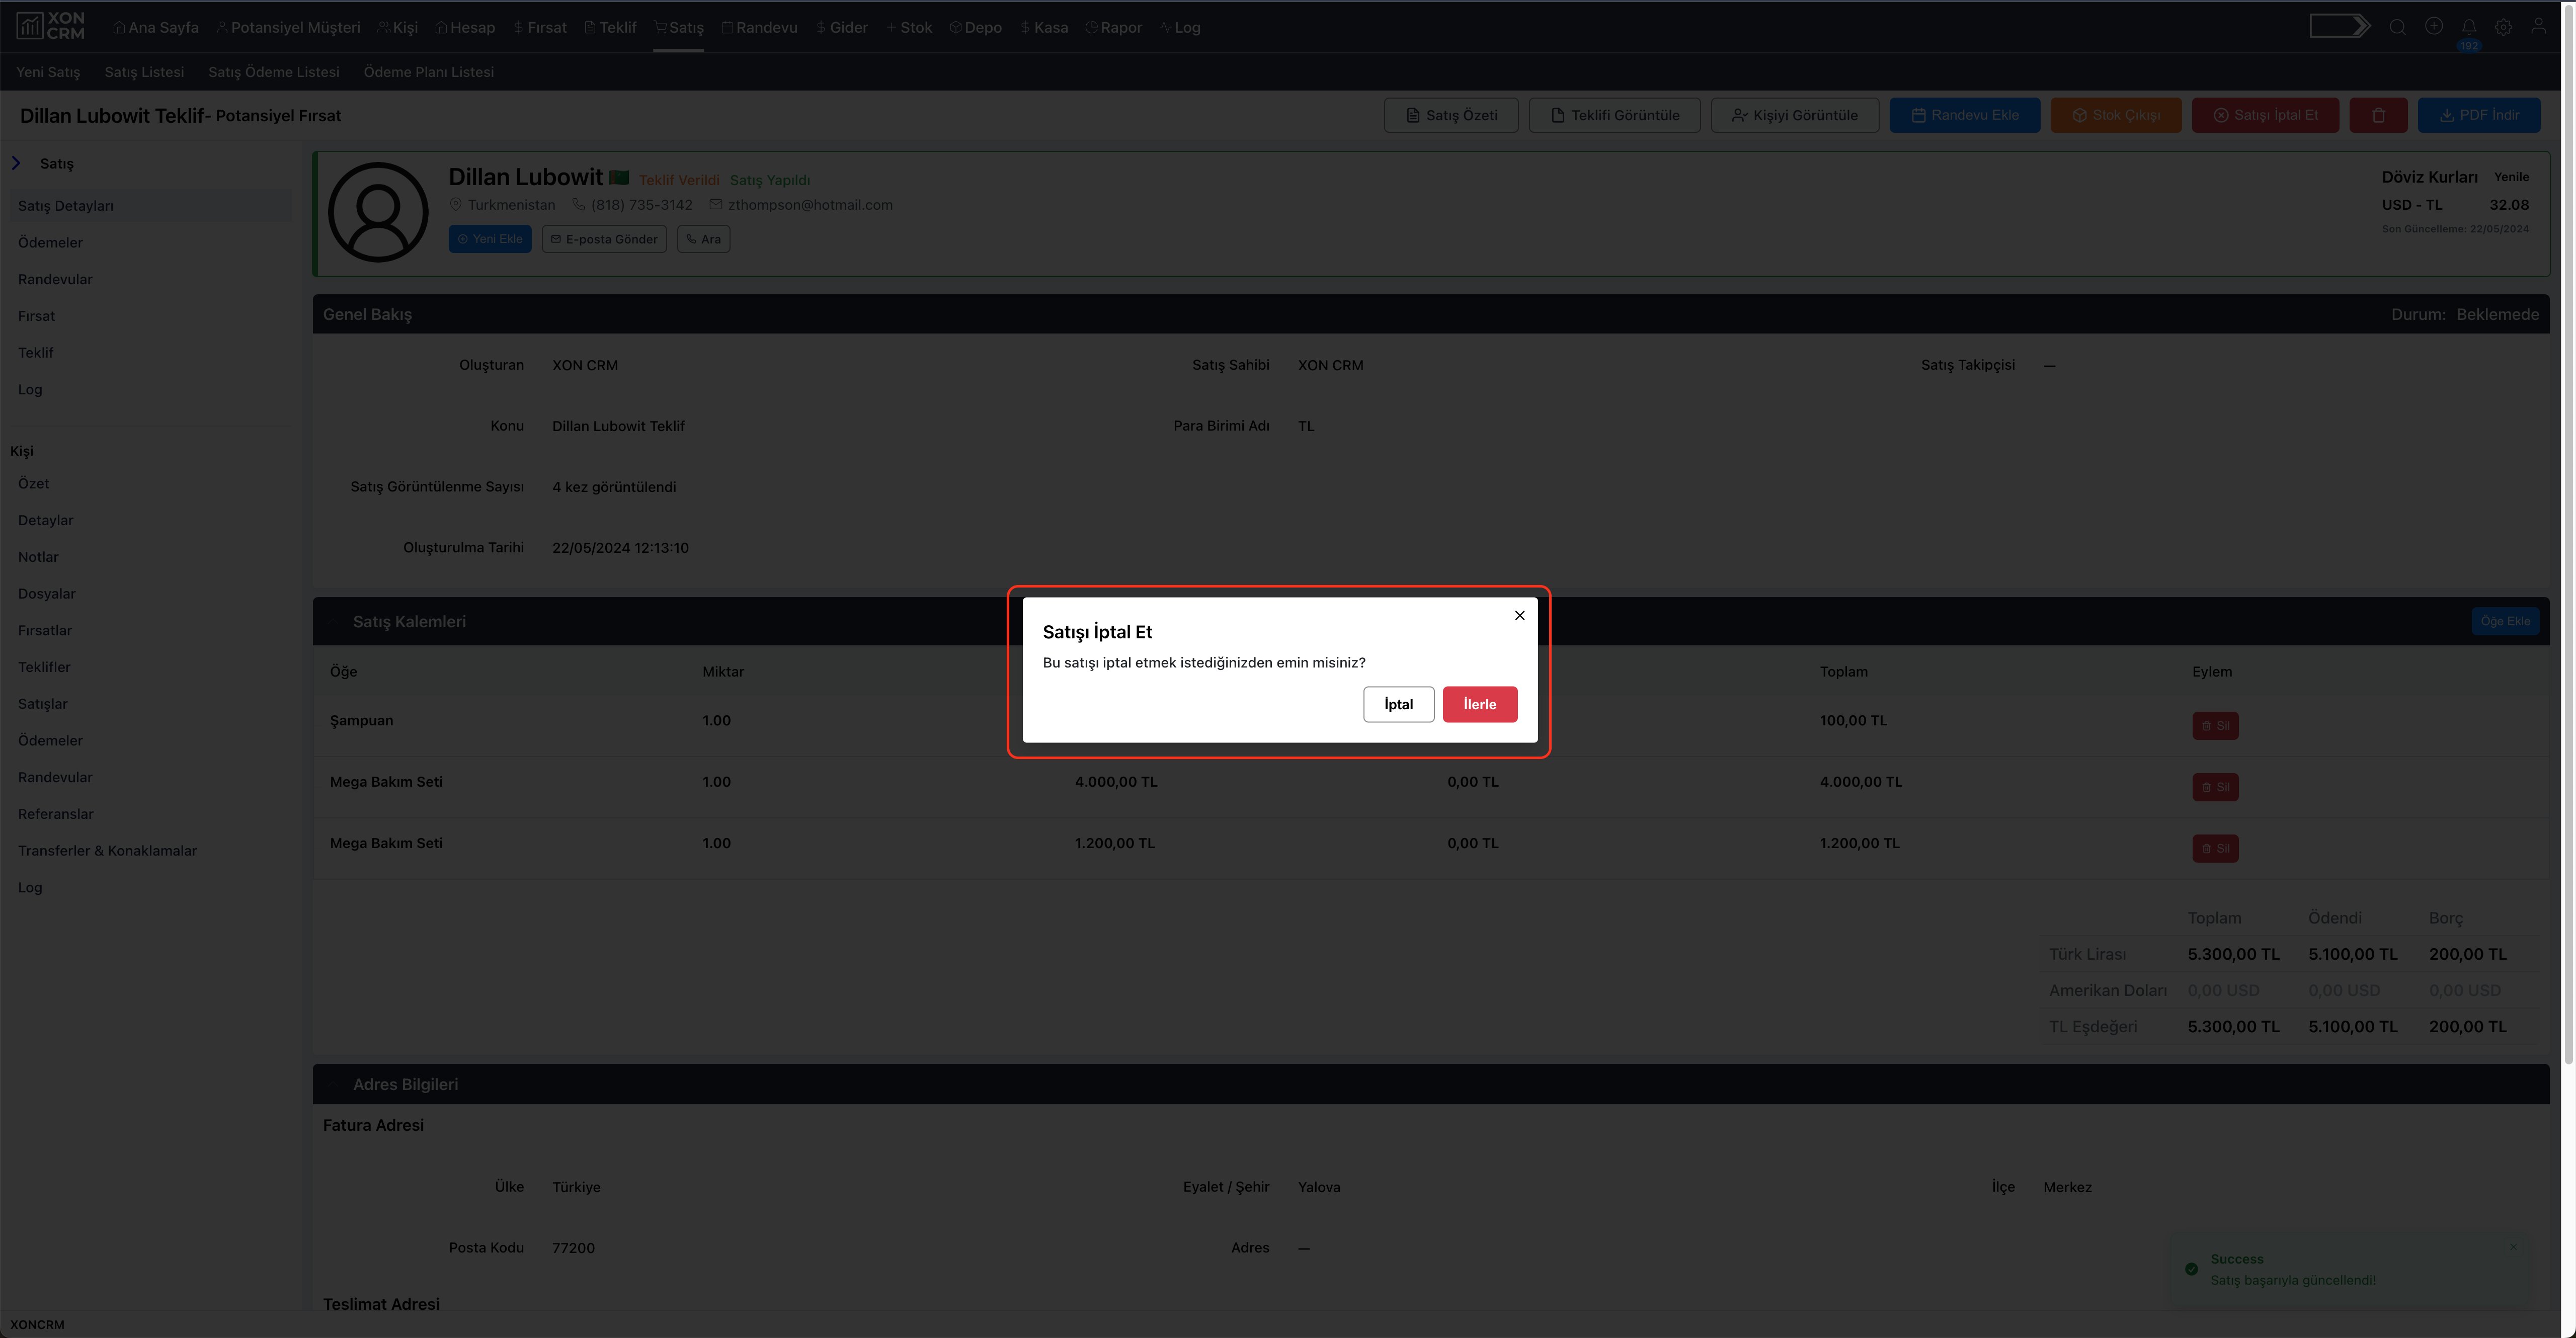Screen dimensions: 2576x1338
Task: Dismiss the dialog with the İptal button
Action: pos(1398,704)
